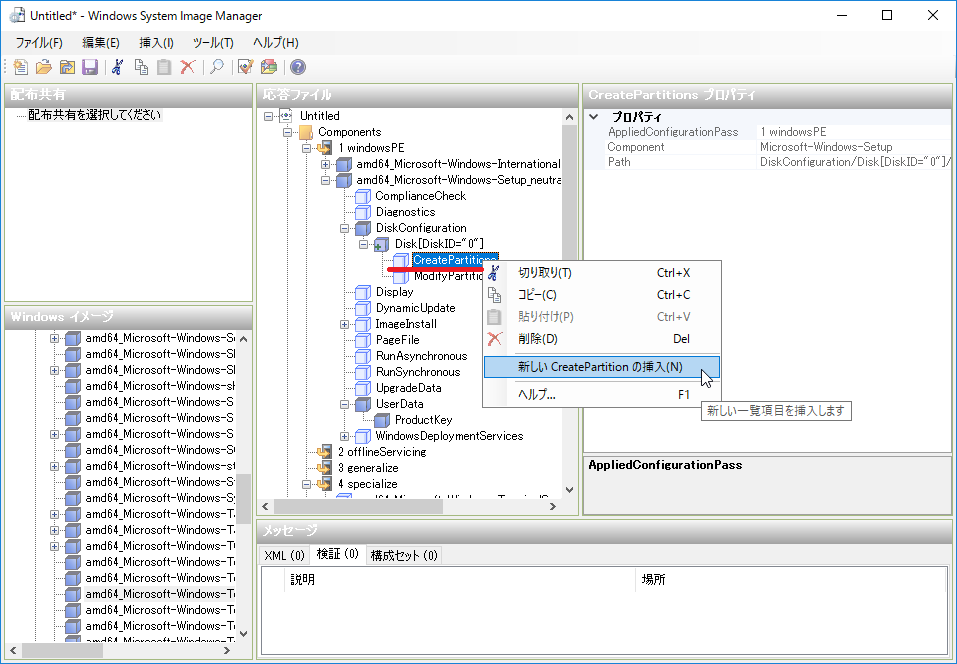Open the 編集(E) menu
The image size is (957, 664).
pos(101,43)
